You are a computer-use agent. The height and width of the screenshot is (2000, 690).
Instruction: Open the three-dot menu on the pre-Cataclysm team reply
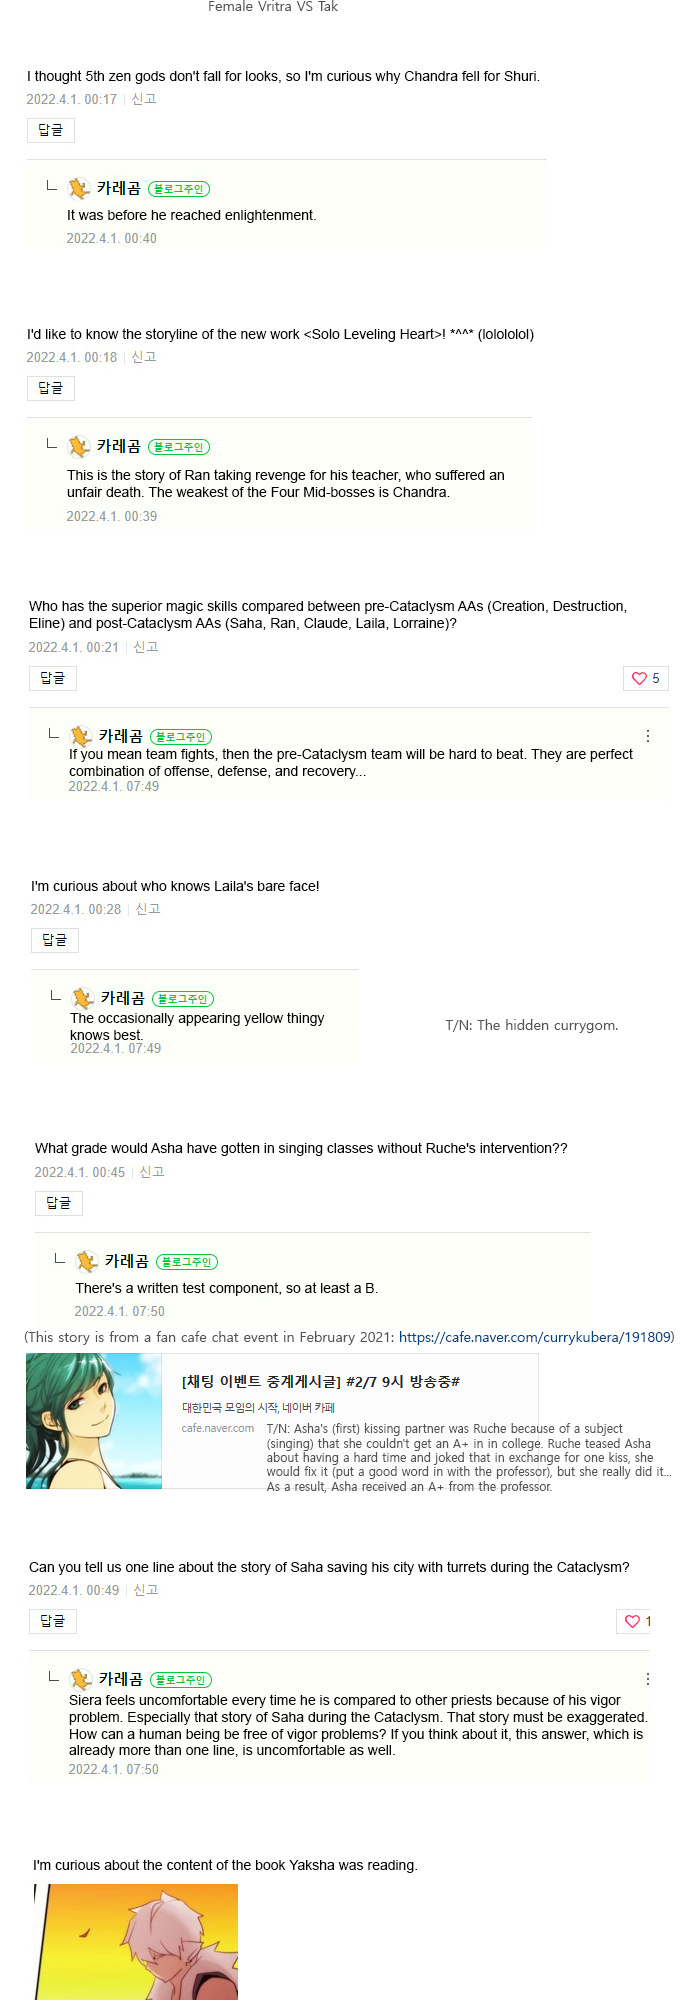[648, 736]
